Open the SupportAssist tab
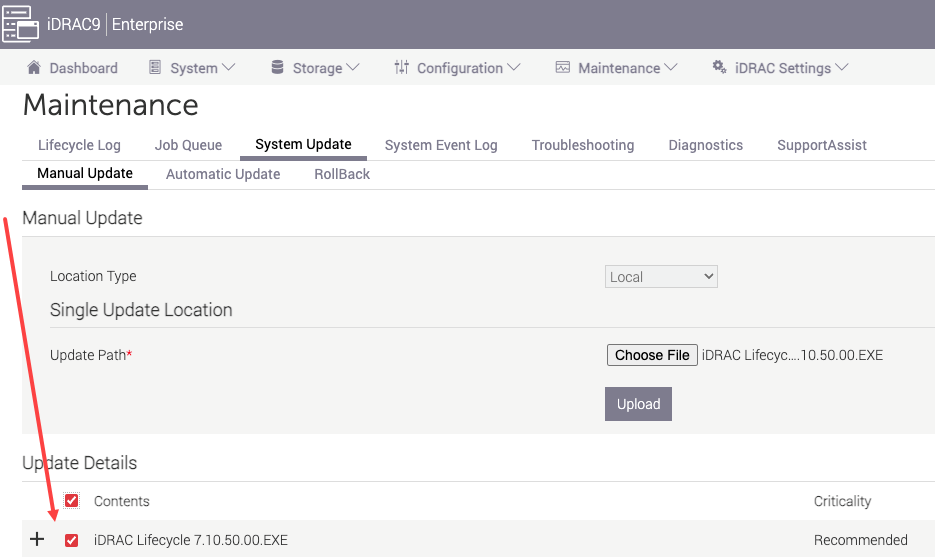Viewport: 935px width, 557px height. pos(821,145)
